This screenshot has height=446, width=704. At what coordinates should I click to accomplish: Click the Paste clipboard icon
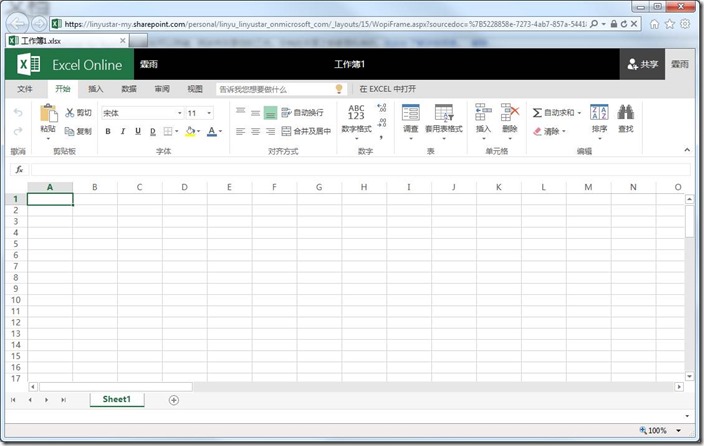48,114
